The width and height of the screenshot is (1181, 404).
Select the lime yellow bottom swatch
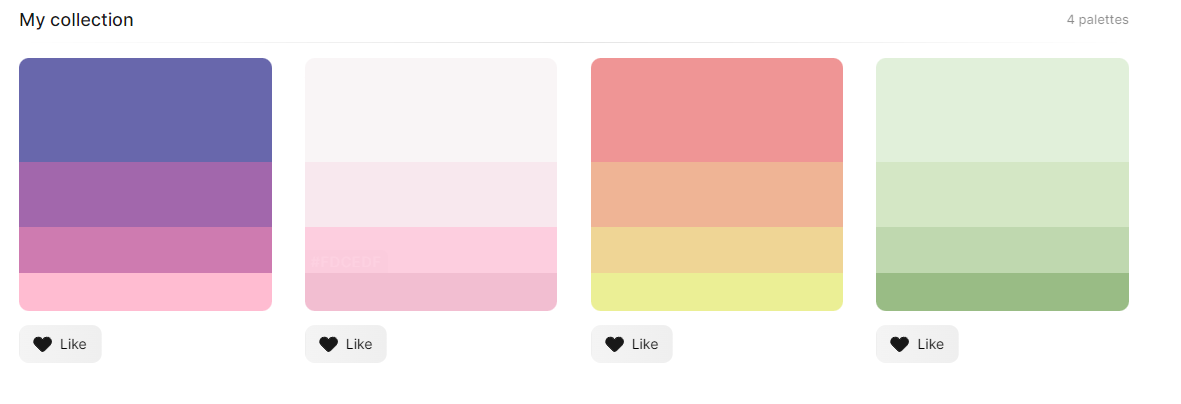click(x=717, y=292)
